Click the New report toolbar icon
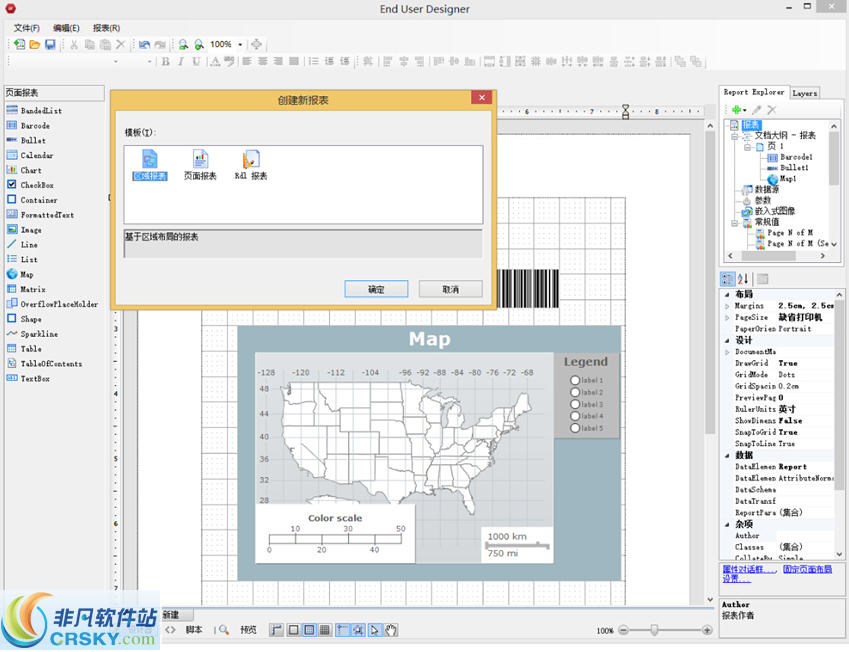Image resolution: width=849 pixels, height=652 pixels. tap(19, 44)
